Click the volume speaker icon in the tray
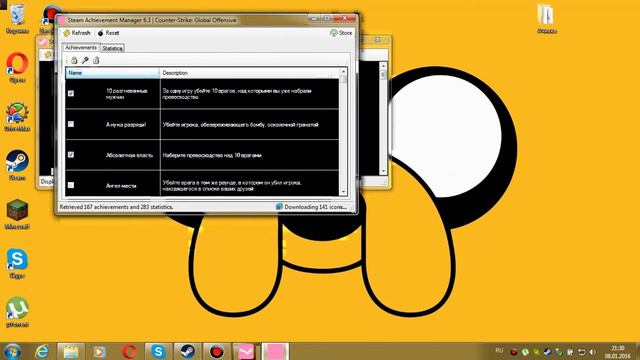 click(592, 352)
